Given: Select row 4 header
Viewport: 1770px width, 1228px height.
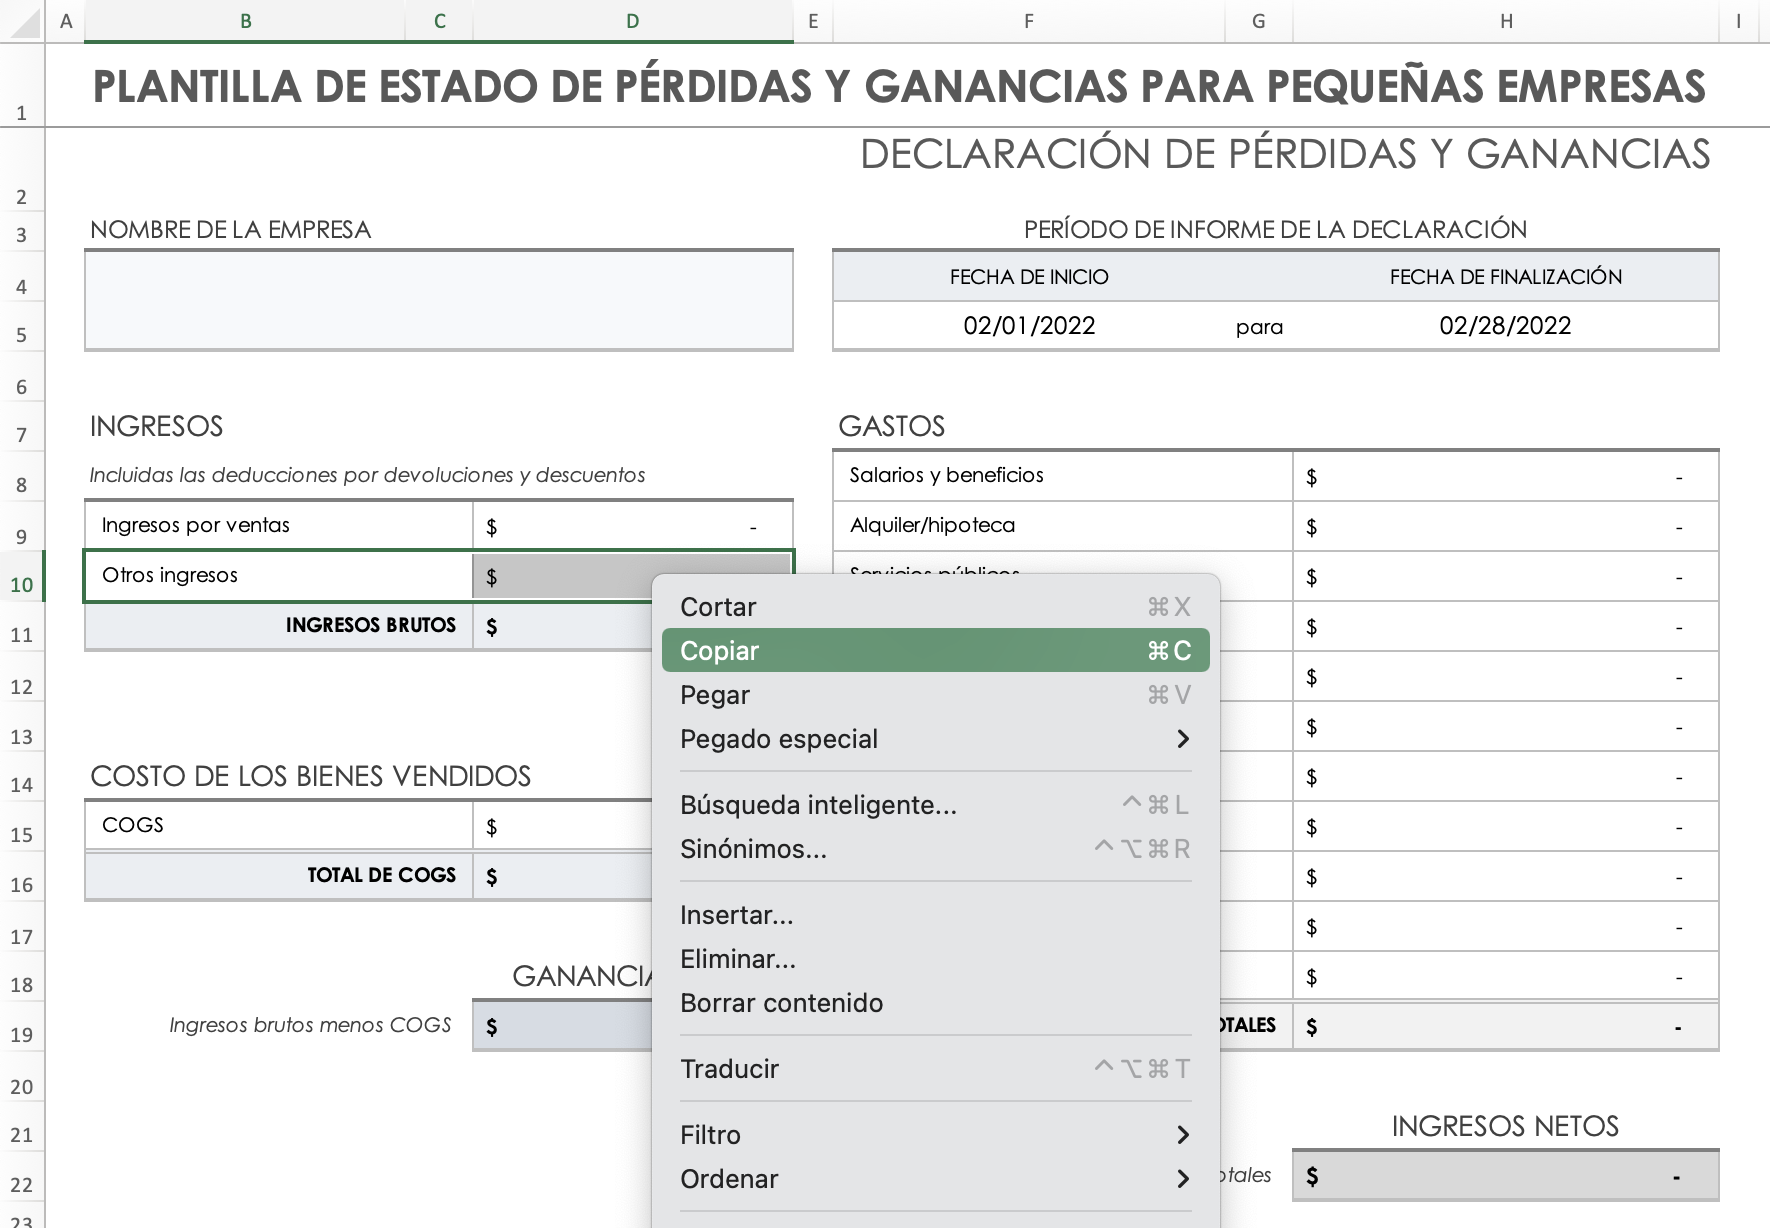Looking at the screenshot, I should tap(22, 276).
